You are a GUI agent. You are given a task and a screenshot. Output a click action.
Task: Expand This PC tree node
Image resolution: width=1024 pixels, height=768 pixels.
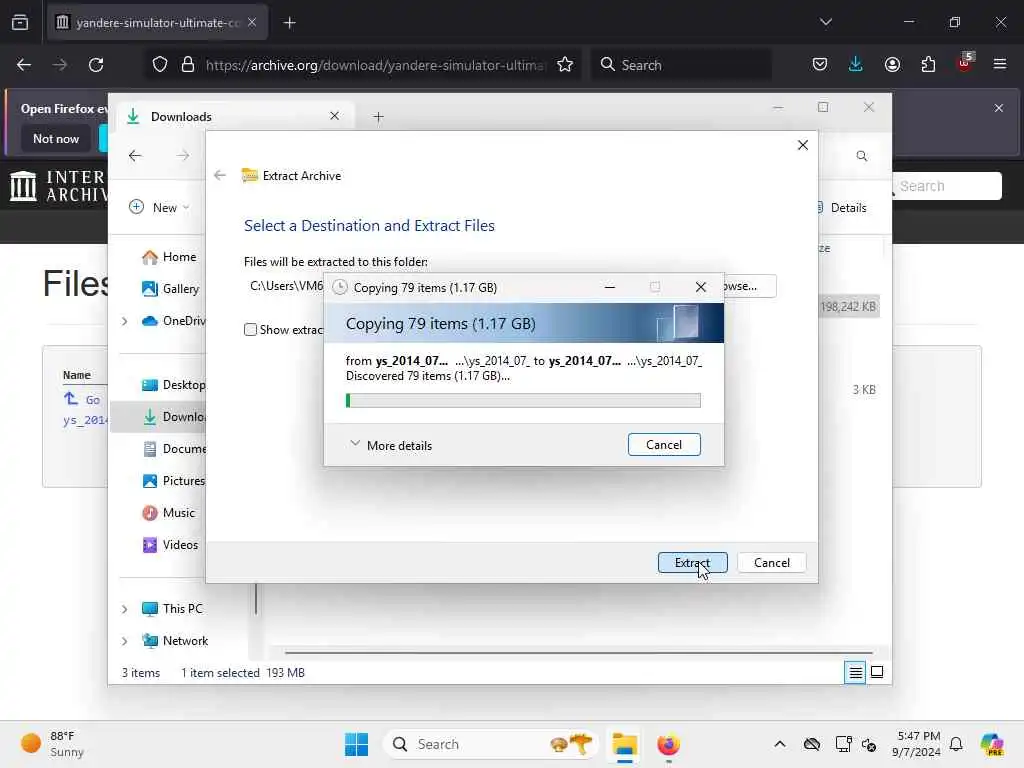[x=125, y=609]
